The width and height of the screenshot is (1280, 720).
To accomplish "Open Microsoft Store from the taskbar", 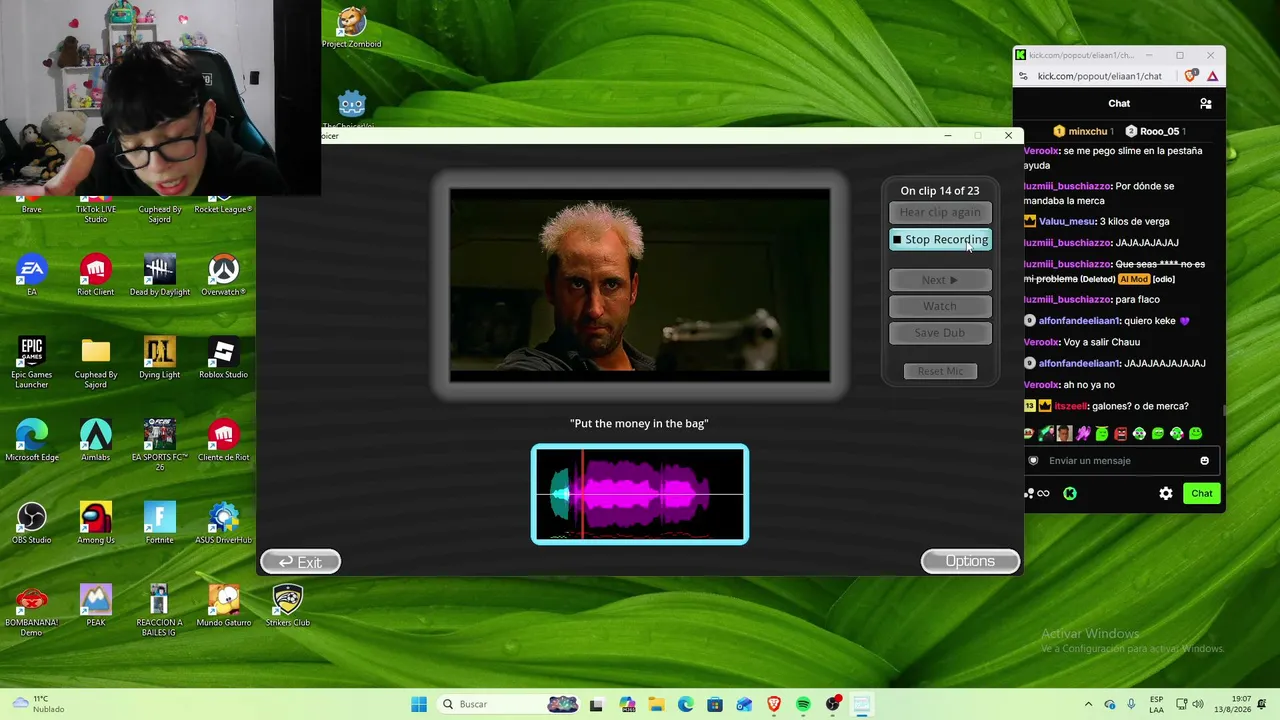I will click(x=715, y=704).
